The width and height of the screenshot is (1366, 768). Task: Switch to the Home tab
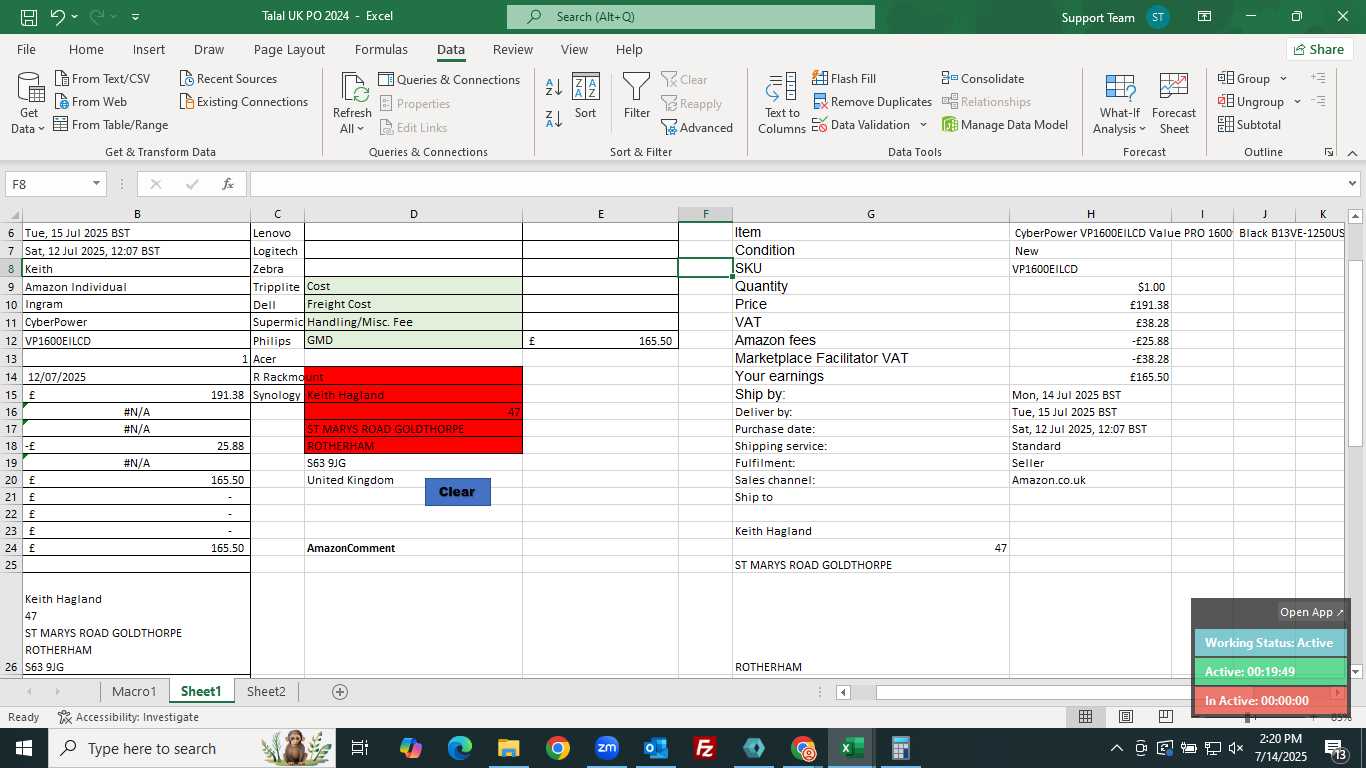click(86, 49)
